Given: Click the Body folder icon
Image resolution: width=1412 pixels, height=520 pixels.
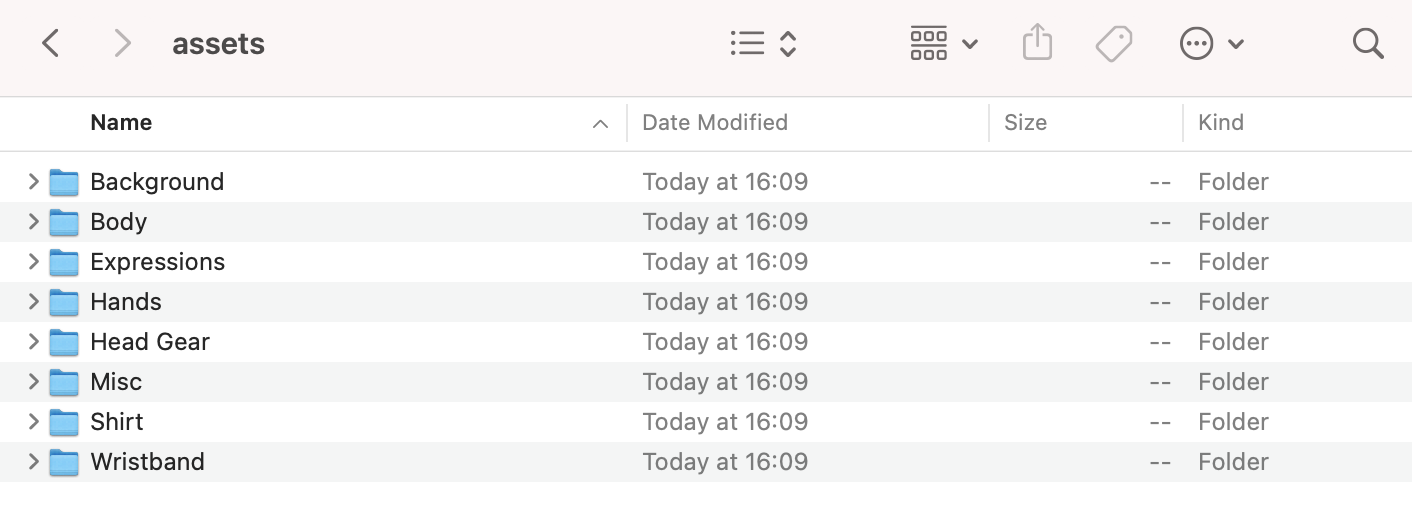Looking at the screenshot, I should pyautogui.click(x=64, y=222).
